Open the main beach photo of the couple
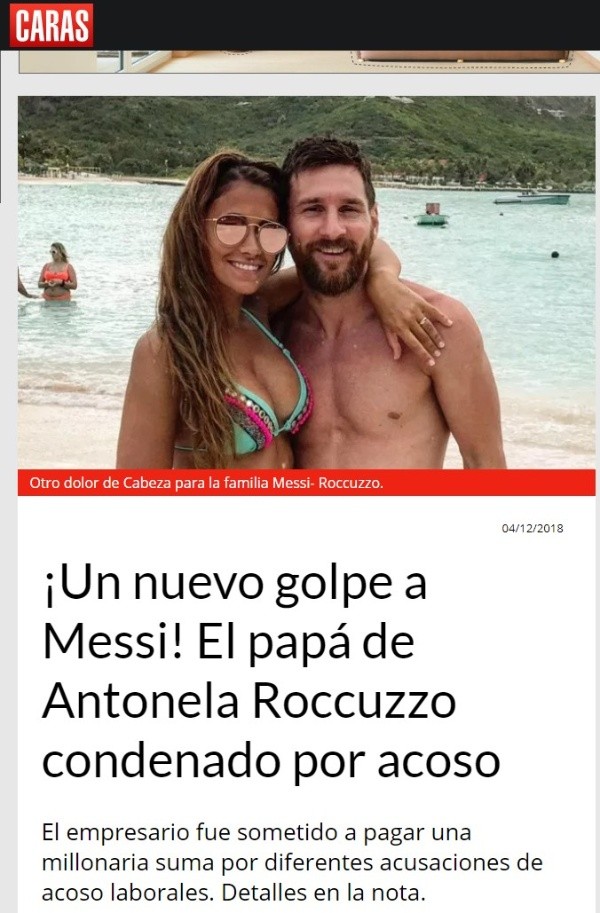This screenshot has height=913, width=600. (x=306, y=282)
